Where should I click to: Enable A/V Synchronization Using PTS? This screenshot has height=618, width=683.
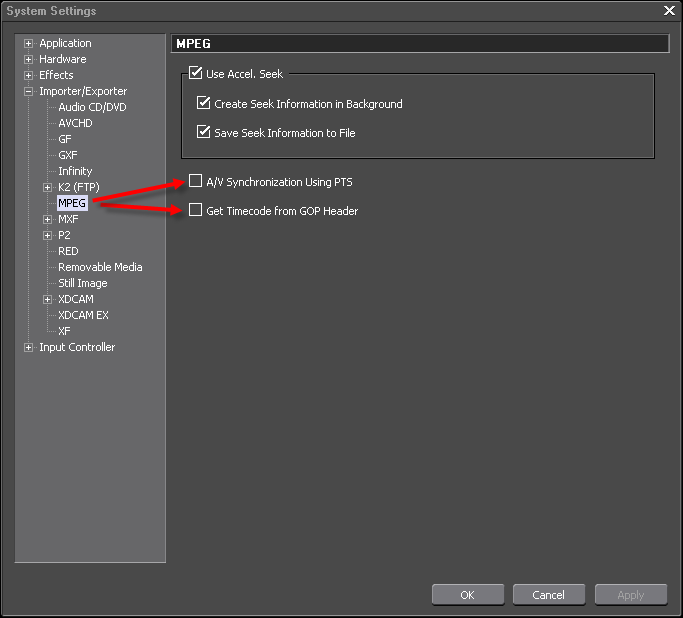196,182
